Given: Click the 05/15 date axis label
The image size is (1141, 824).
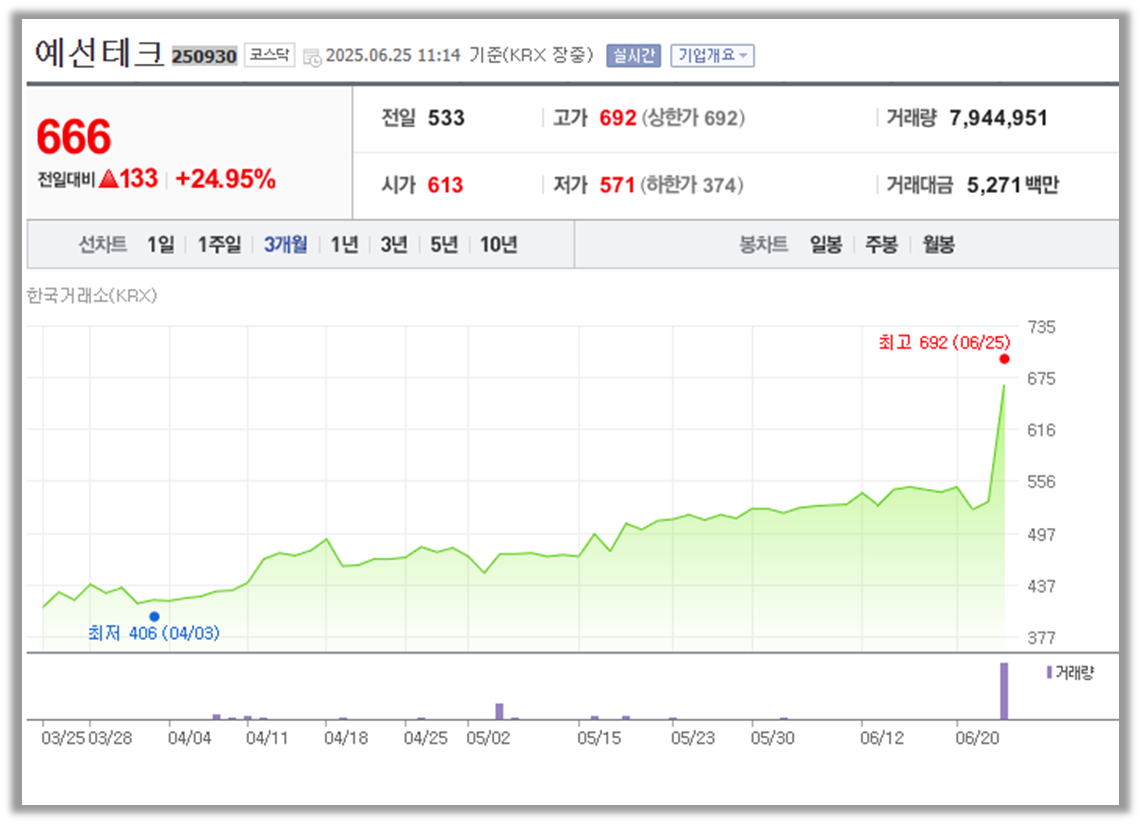Looking at the screenshot, I should (x=599, y=738).
